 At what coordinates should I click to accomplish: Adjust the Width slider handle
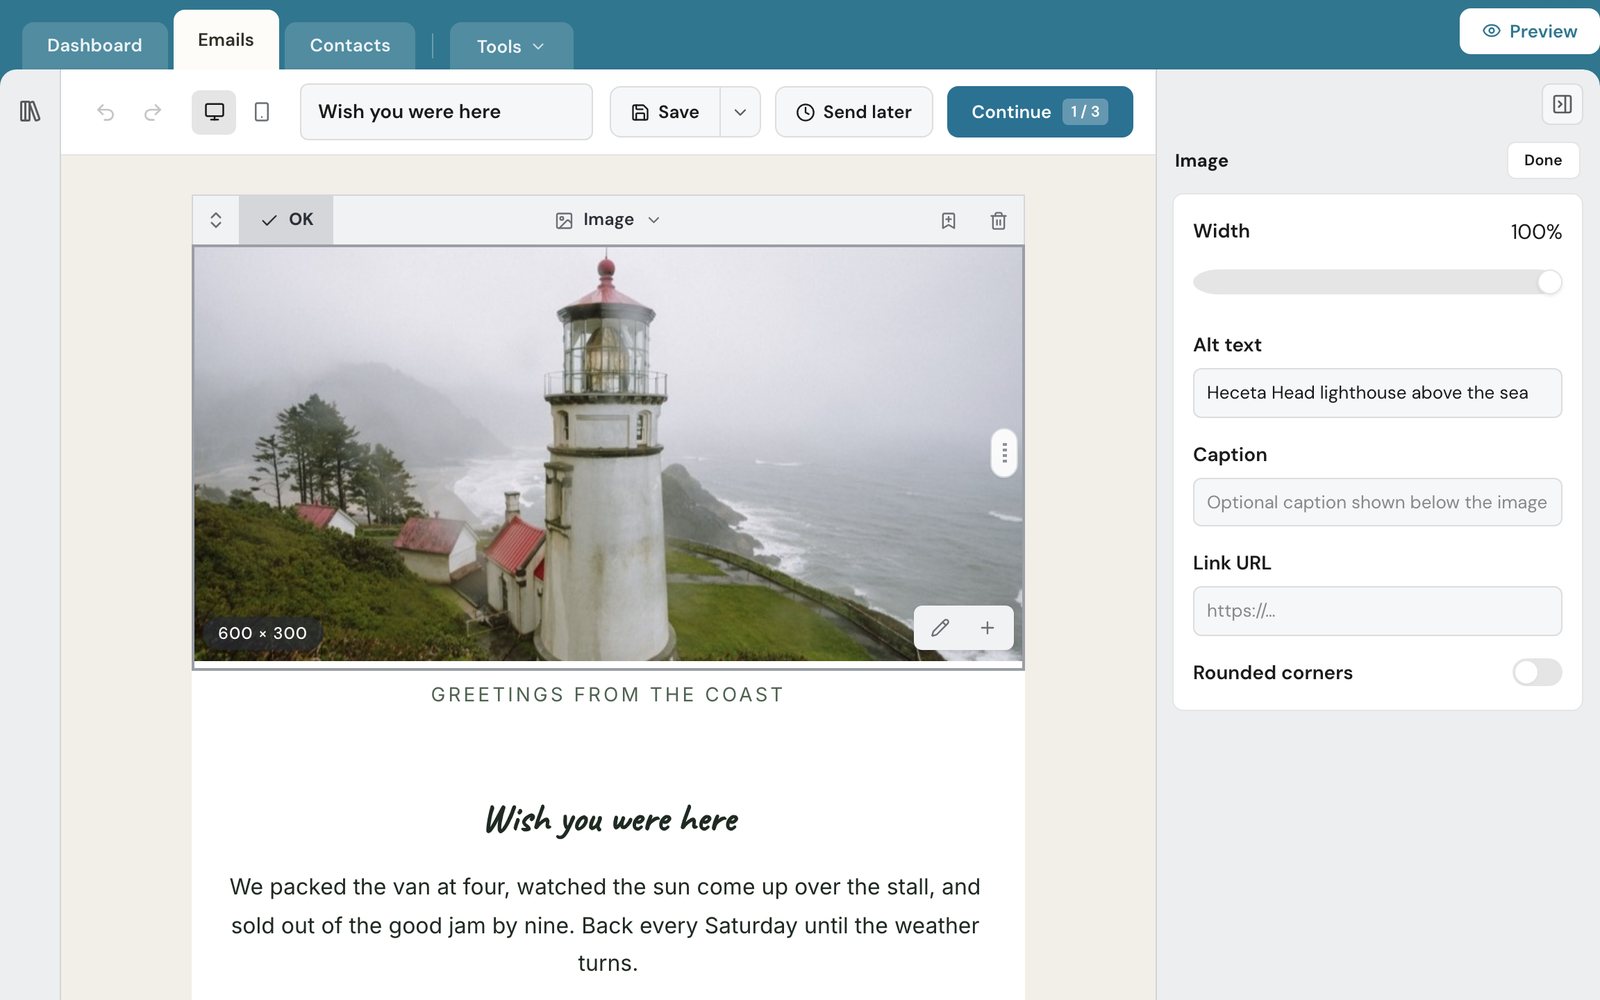[x=1549, y=282]
